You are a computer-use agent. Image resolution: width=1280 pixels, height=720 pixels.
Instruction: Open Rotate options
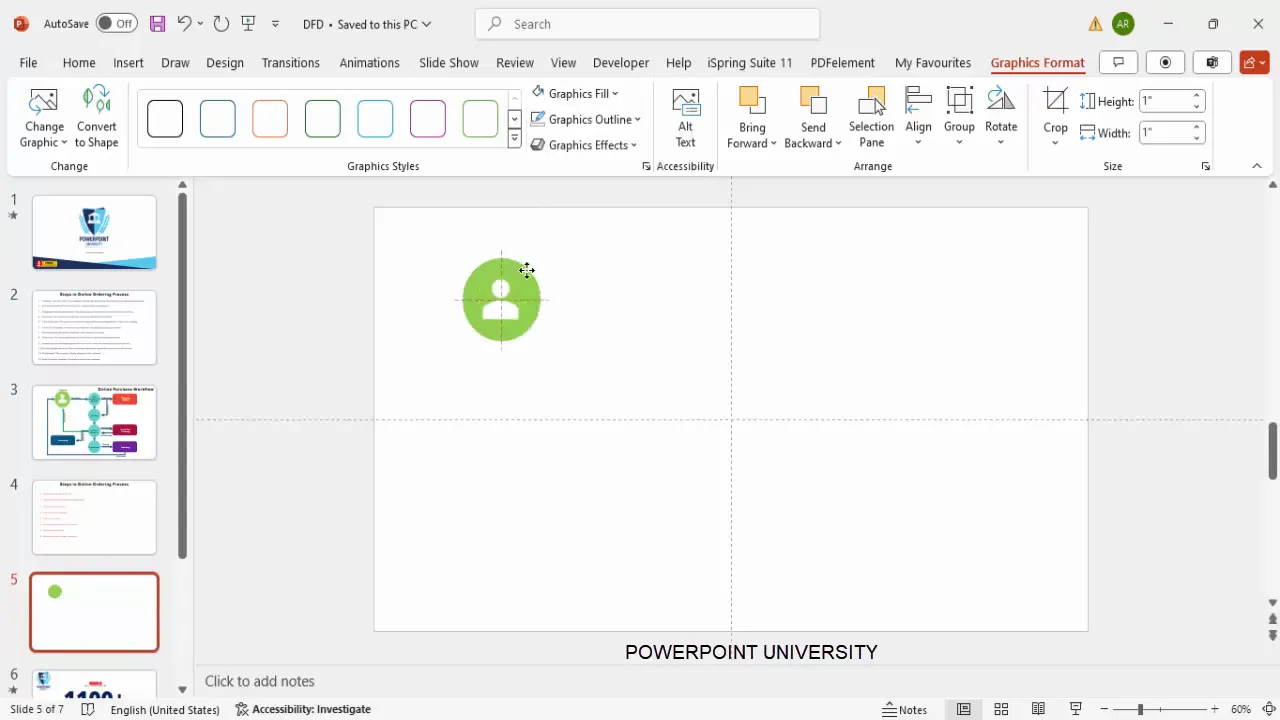click(x=1001, y=116)
